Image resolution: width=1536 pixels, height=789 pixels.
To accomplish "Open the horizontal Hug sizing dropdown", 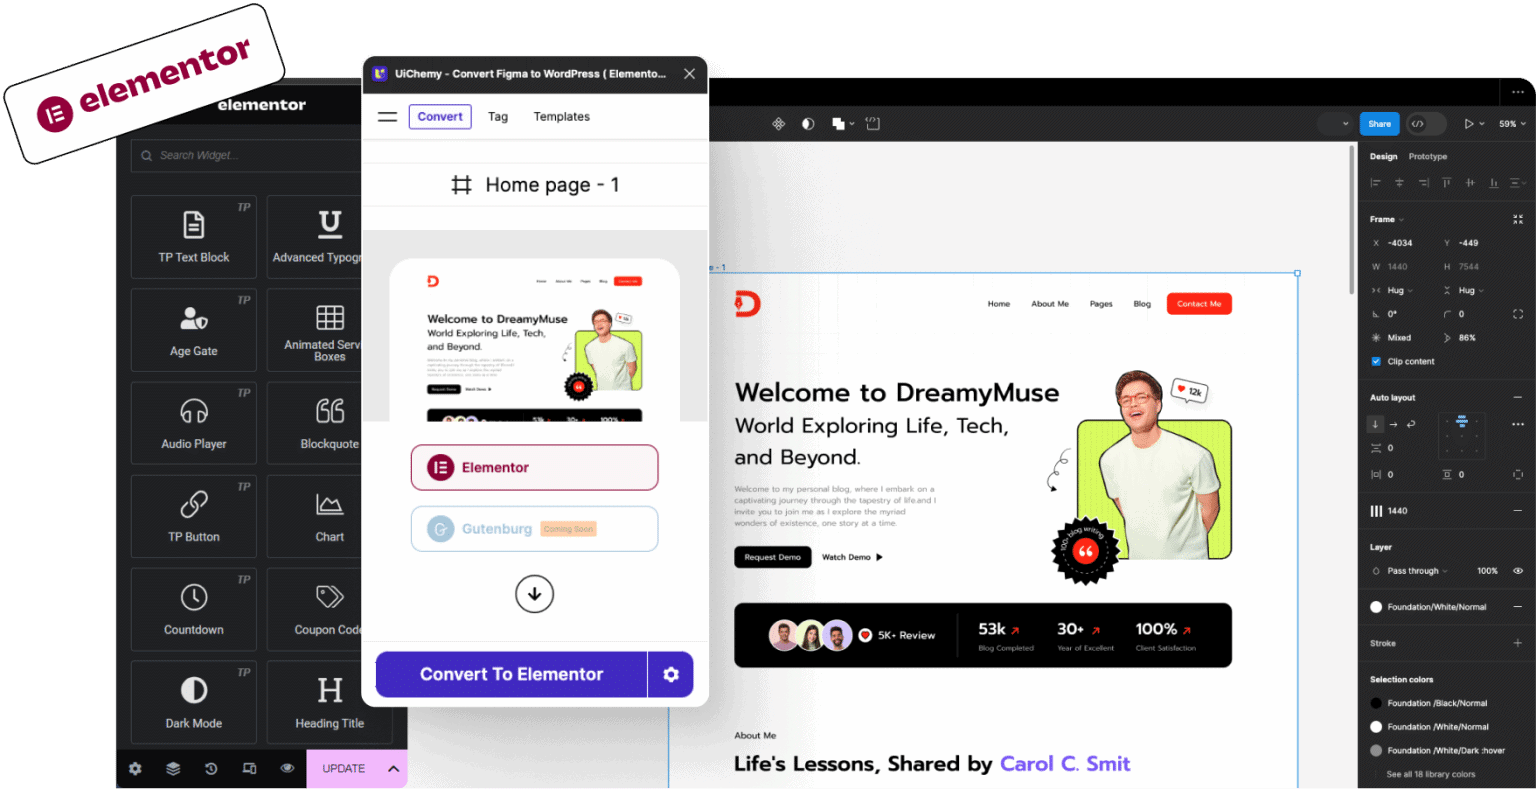I will (1398, 290).
